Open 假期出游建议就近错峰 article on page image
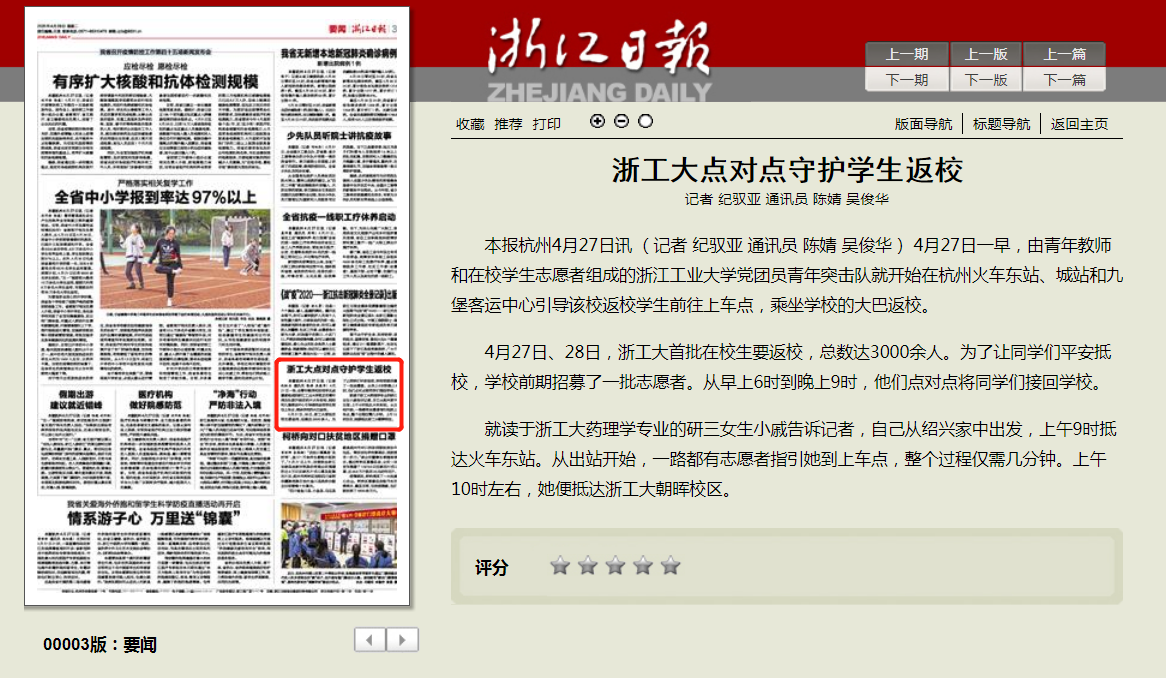1166x678 pixels. coord(76,400)
